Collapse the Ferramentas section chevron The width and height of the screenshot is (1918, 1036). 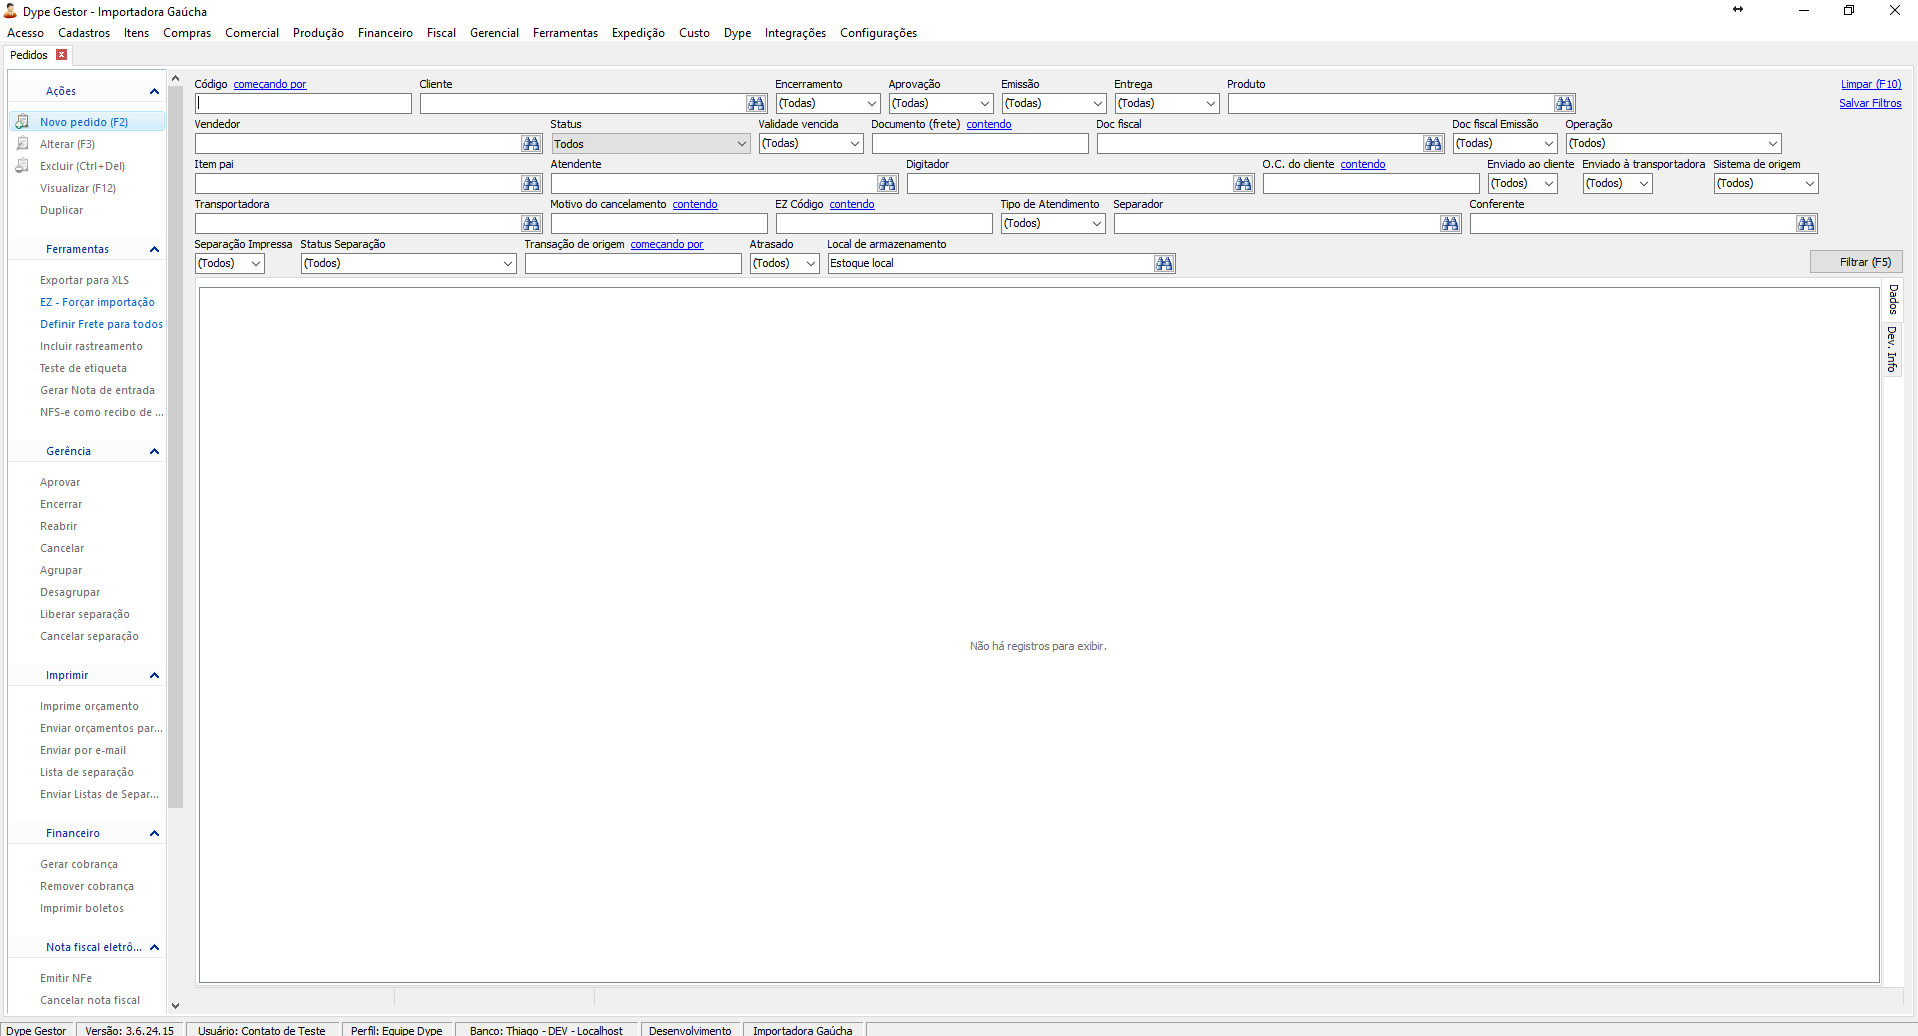154,250
